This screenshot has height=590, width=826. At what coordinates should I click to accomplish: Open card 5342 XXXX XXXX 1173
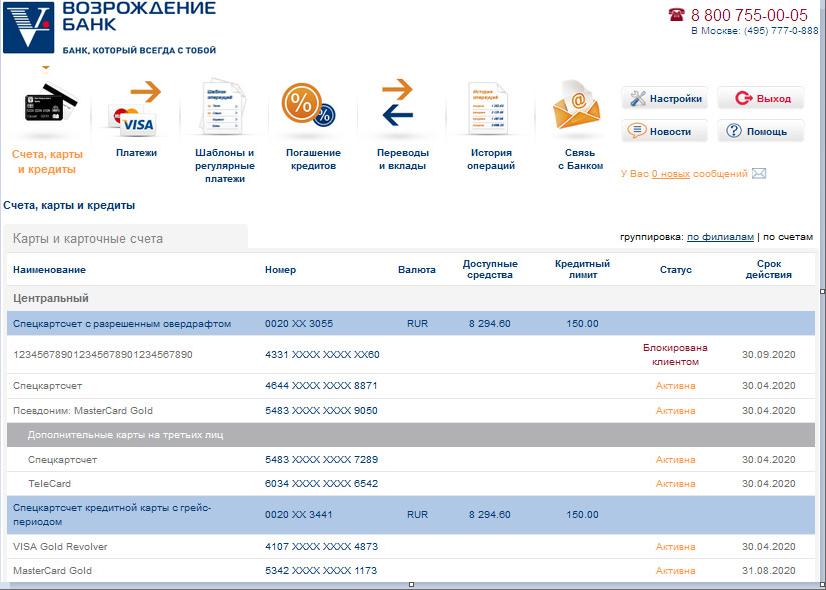click(321, 571)
